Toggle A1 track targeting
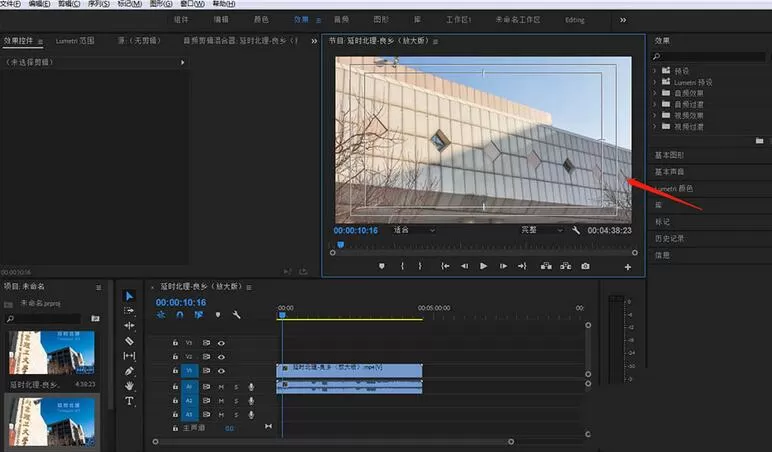772x452 pixels. coord(189,387)
